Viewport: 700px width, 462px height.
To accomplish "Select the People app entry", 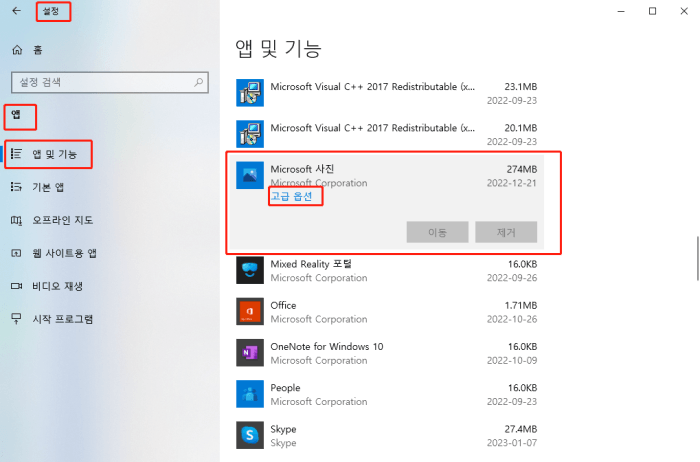I will point(387,394).
